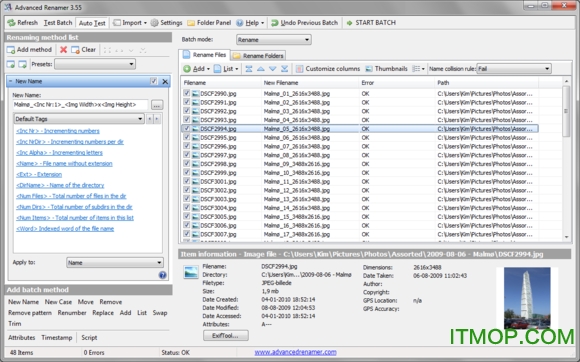Start the batch with START BATCH
Viewport: 580px width, 362px height.
pos(371,23)
